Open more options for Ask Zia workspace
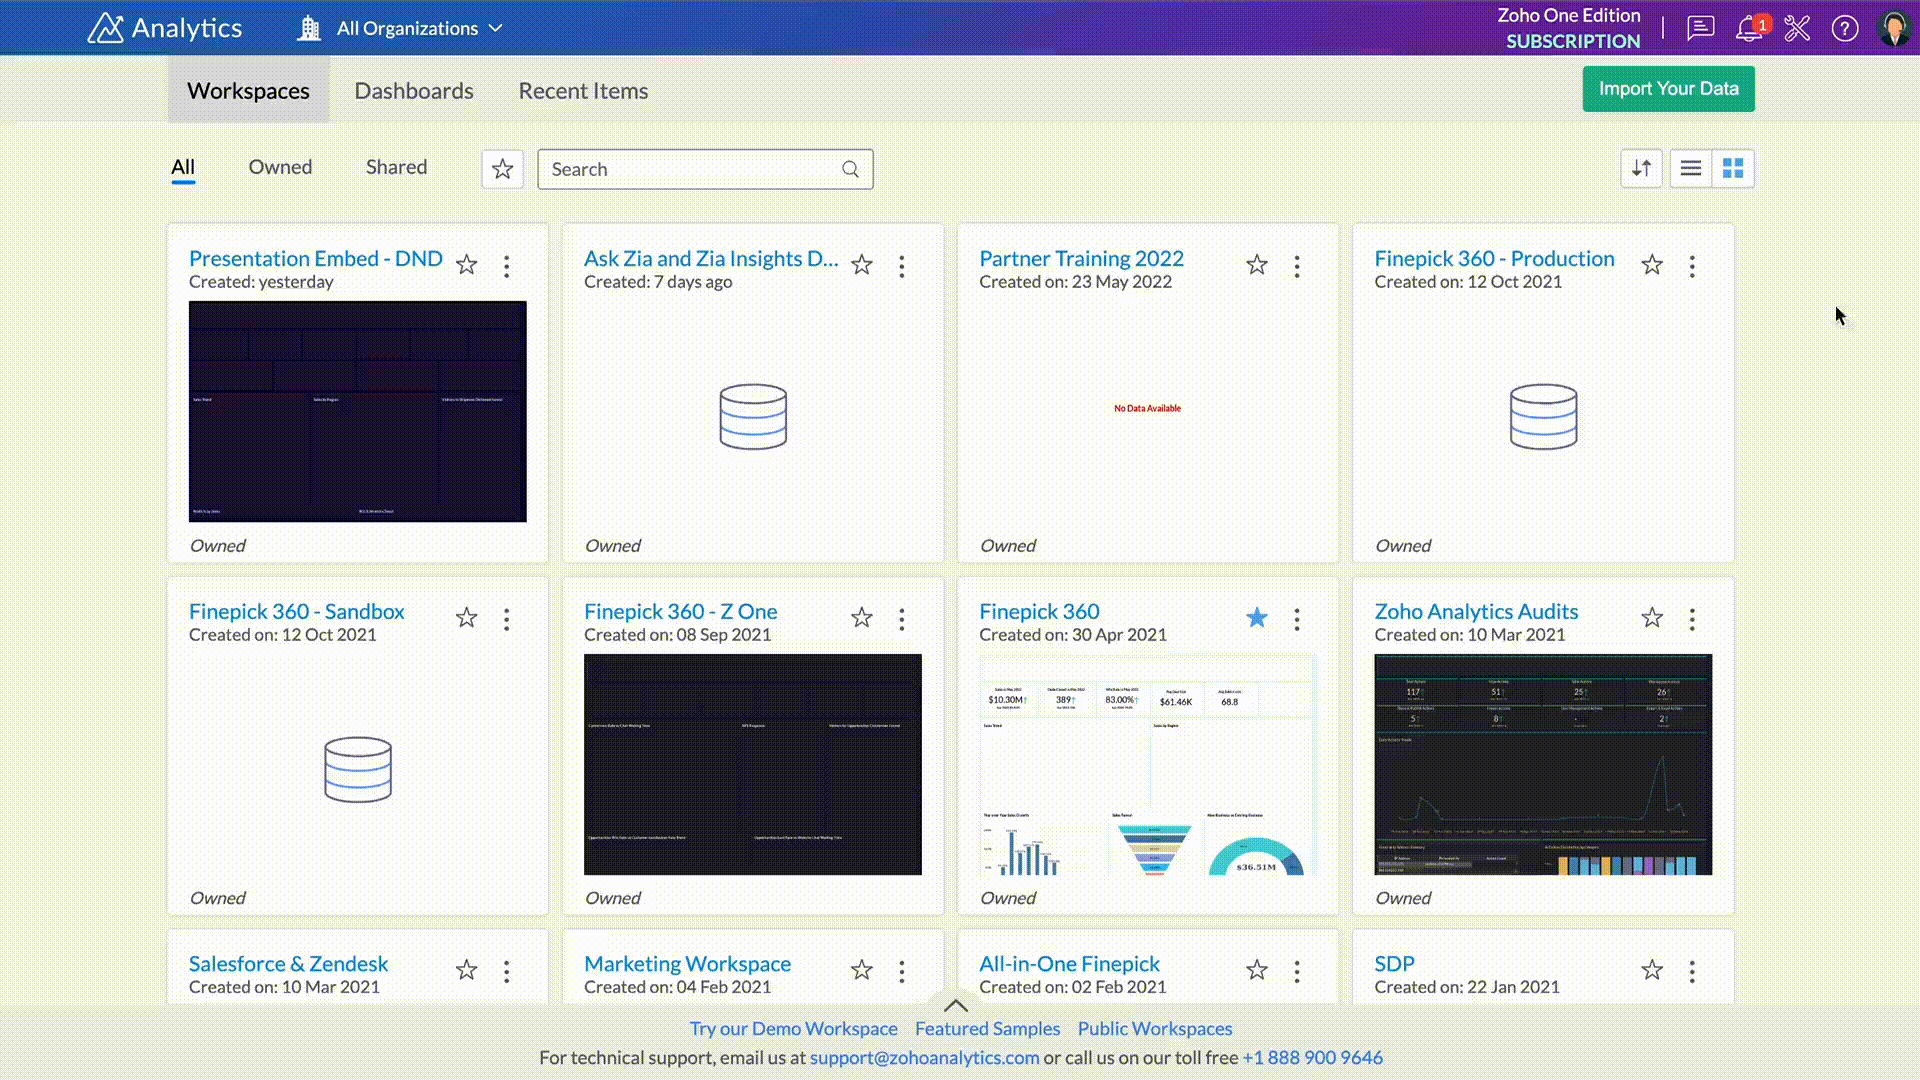Screen dimensions: 1920x1080 902,266
